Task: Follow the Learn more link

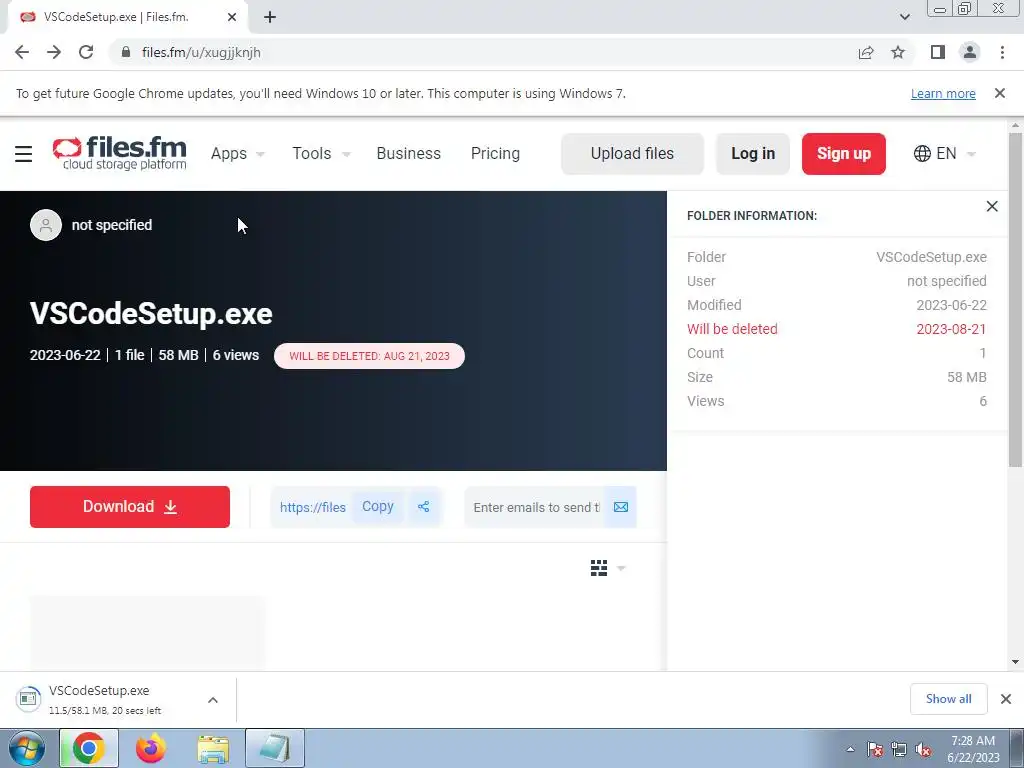Action: pyautogui.click(x=943, y=93)
